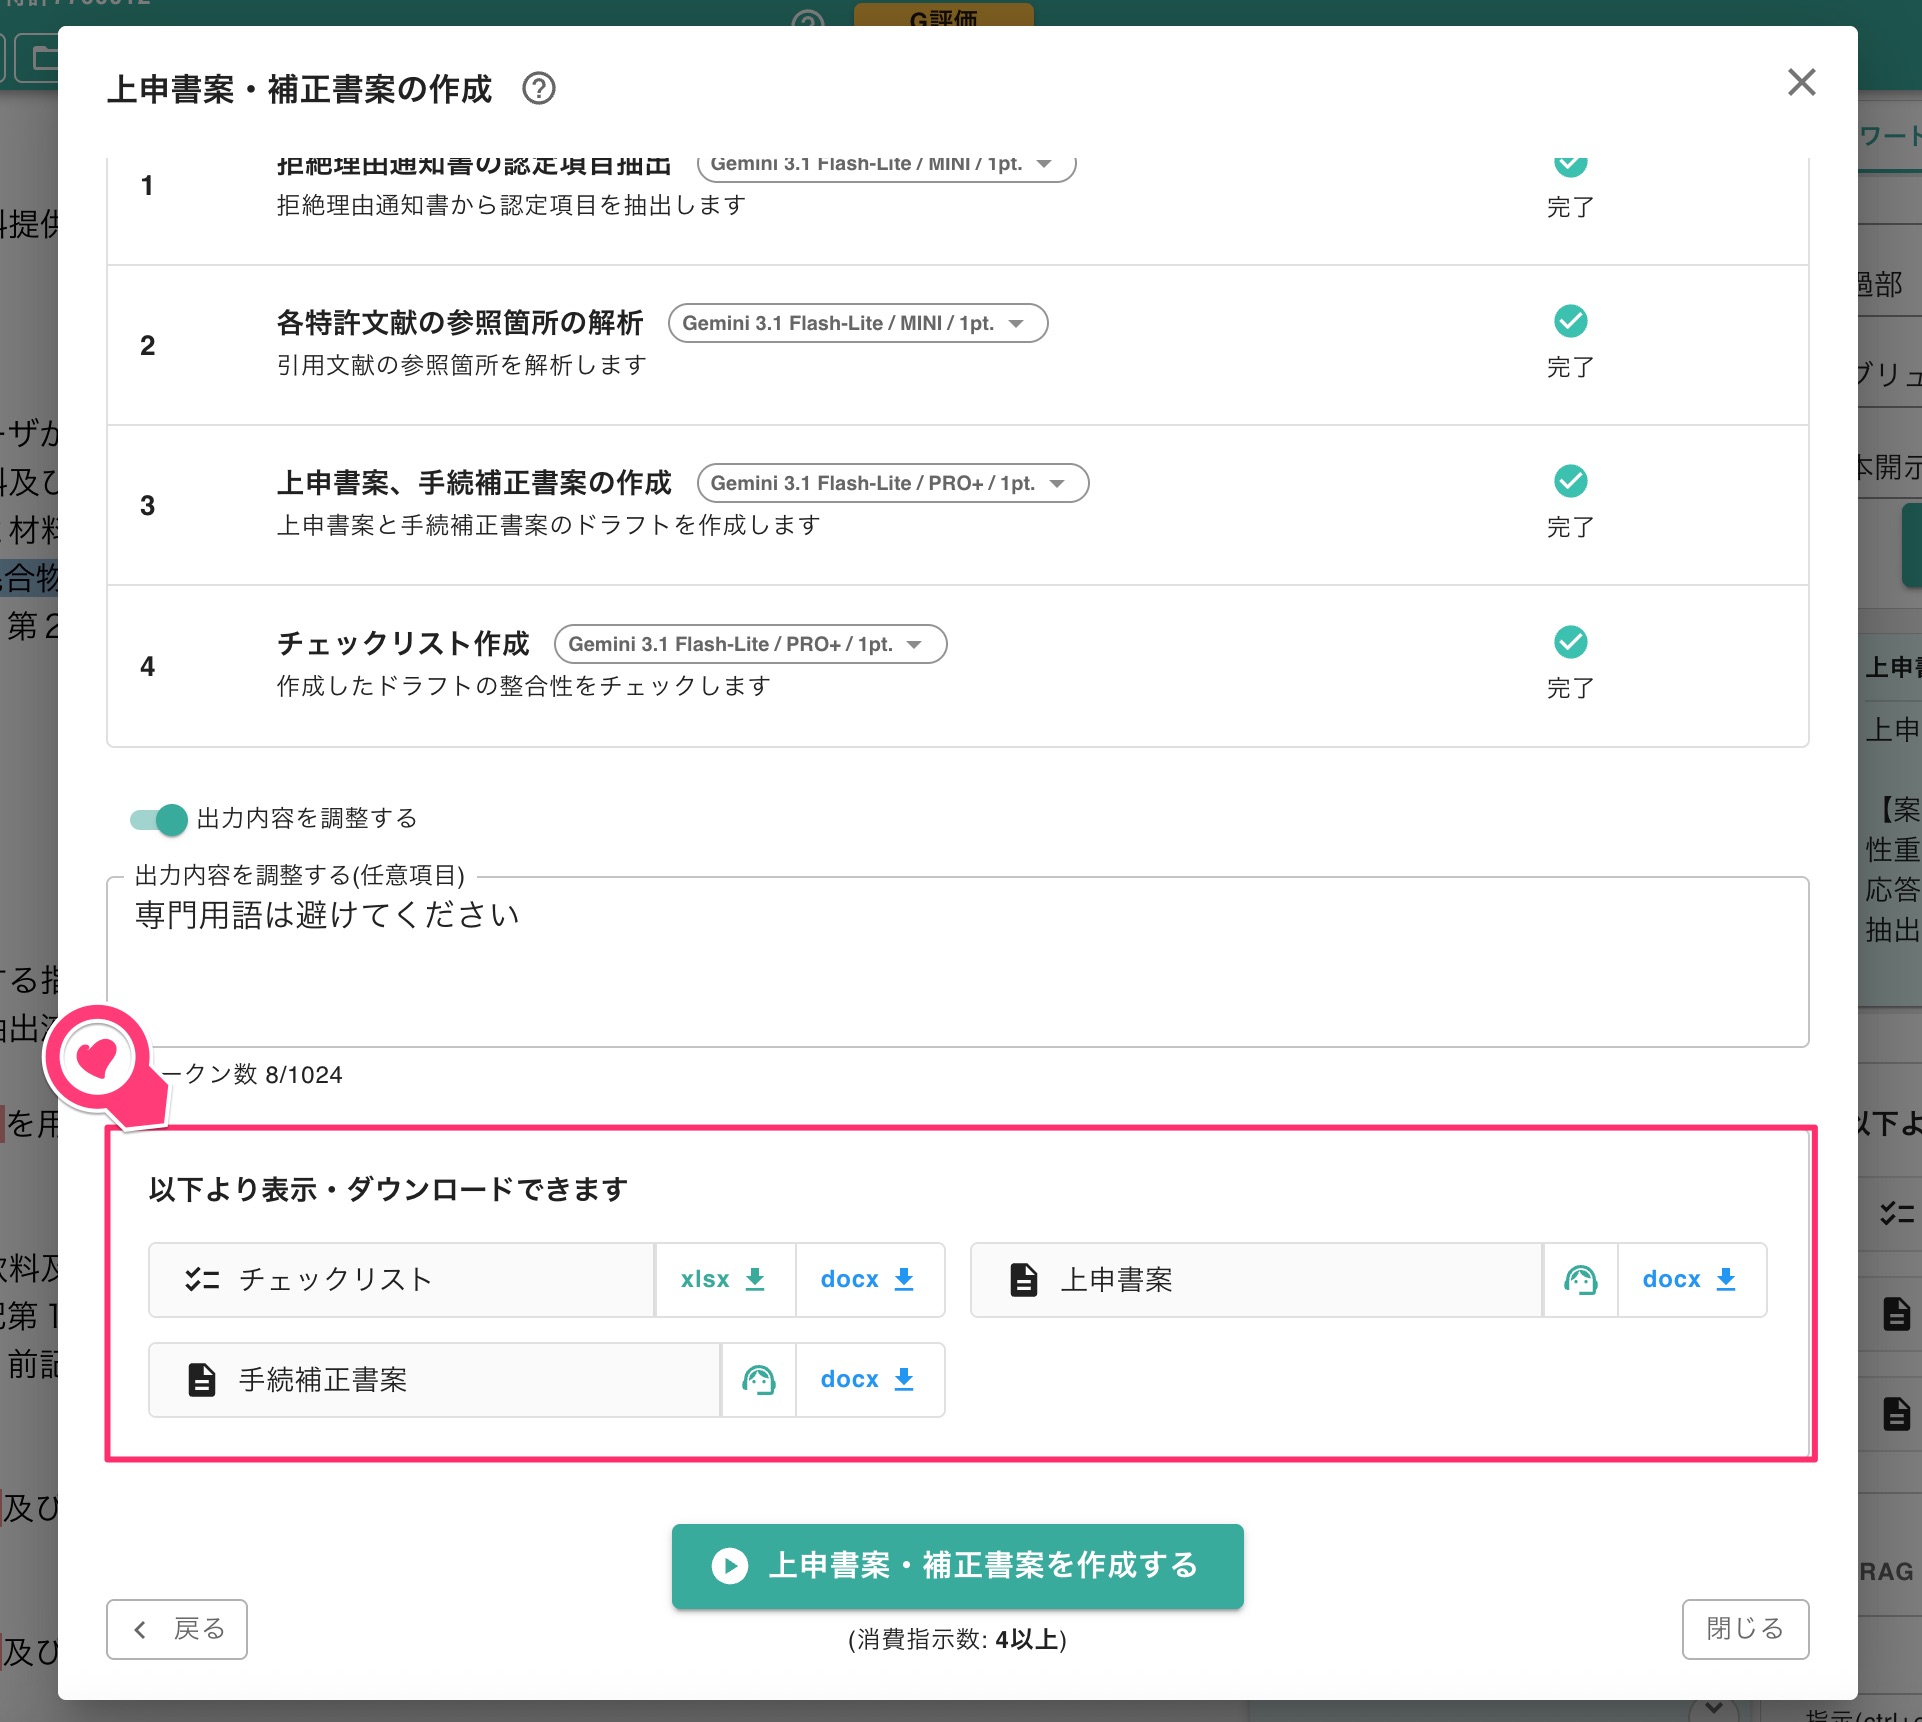Select text 上申書案と手続補正書案のドラフトを作成します

(549, 525)
